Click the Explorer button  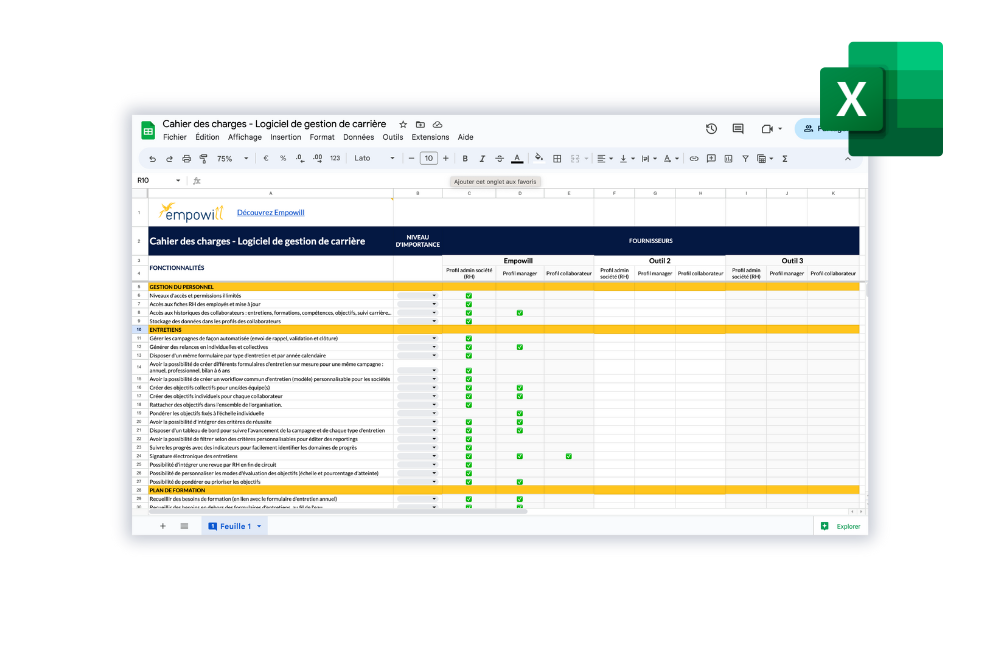pos(841,525)
